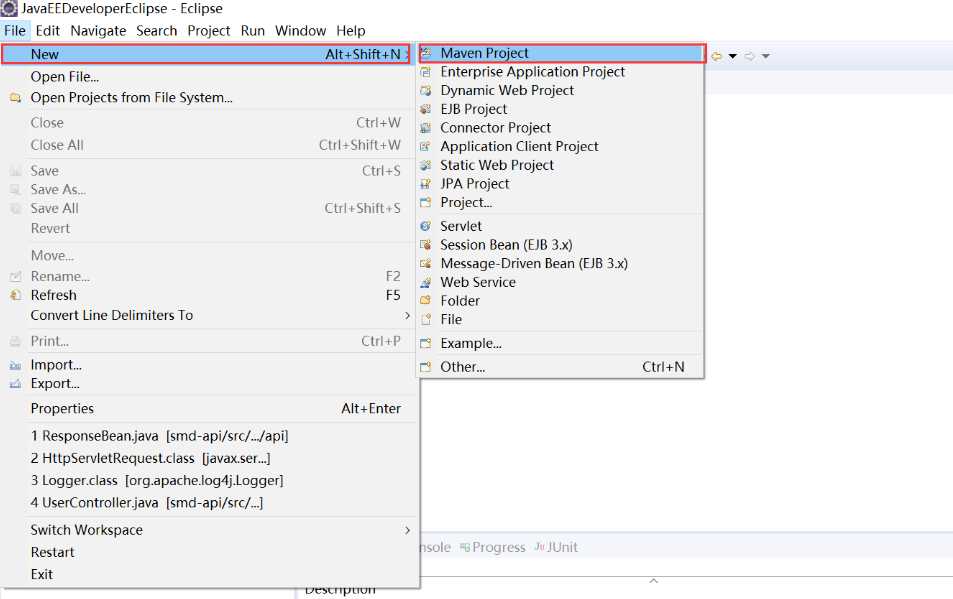Click the Export icon
The image size is (953, 599).
pyautogui.click(x=15, y=384)
